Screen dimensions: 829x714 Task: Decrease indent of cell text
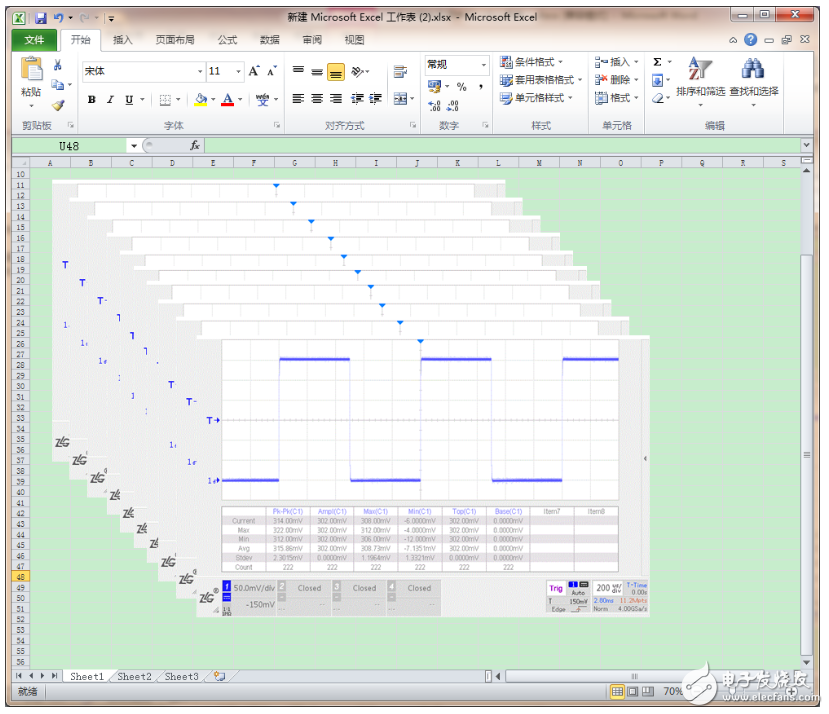tap(357, 99)
